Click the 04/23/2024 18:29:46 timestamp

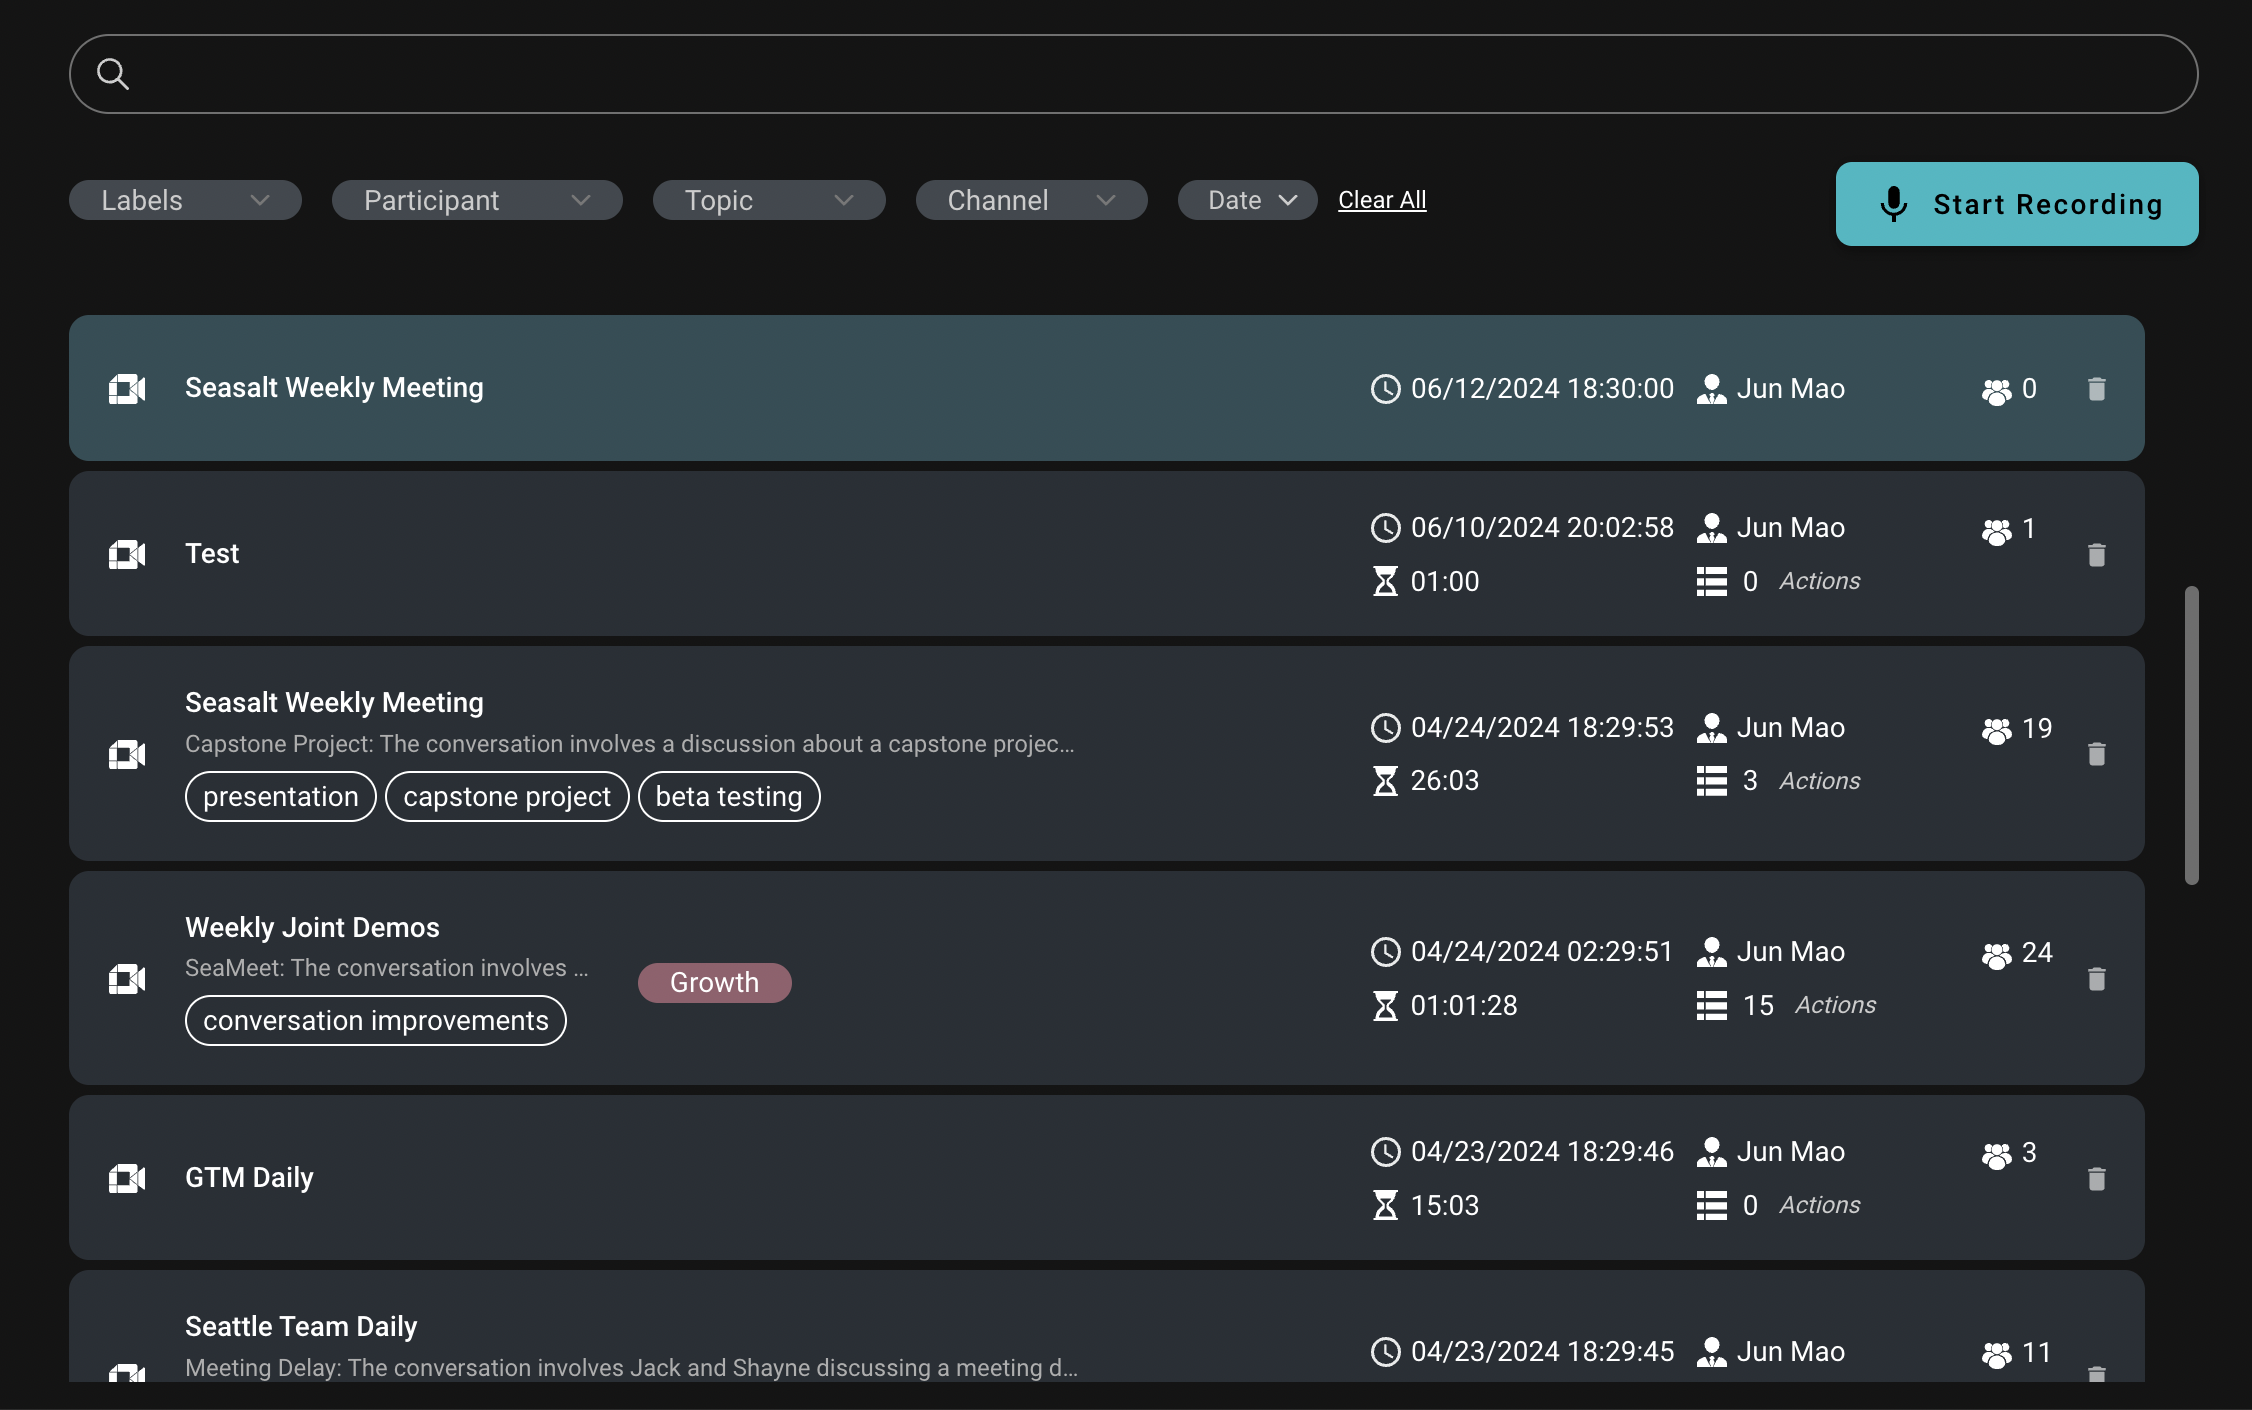[1542, 1152]
